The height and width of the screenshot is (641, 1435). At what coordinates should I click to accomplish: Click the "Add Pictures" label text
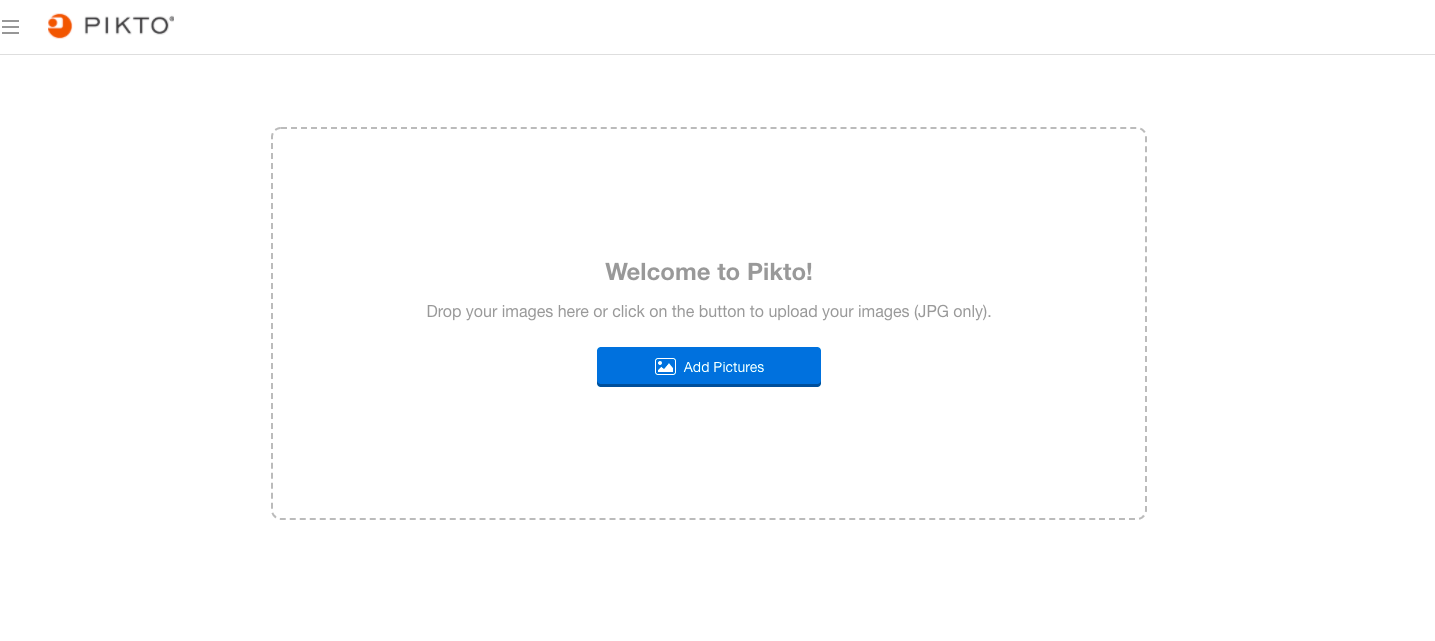click(724, 367)
